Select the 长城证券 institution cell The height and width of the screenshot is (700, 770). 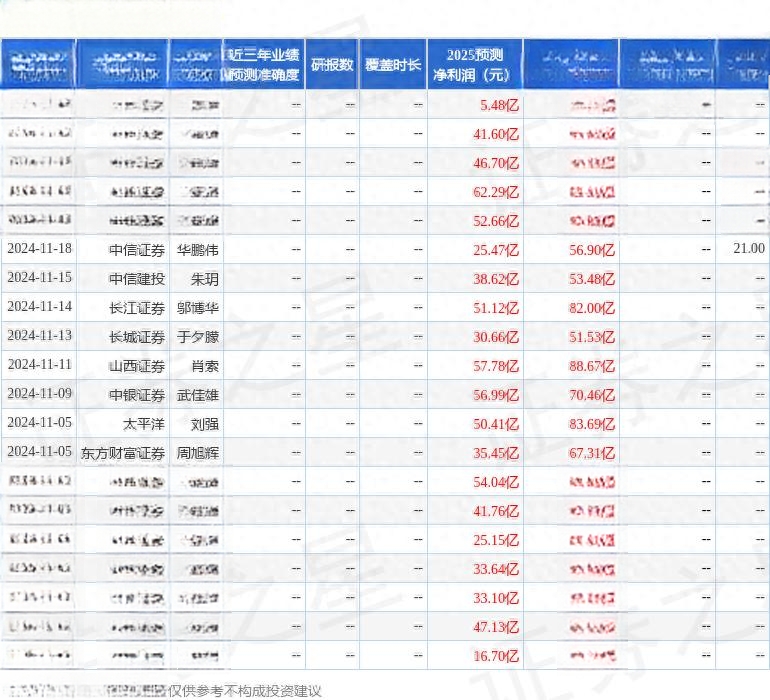(137, 337)
